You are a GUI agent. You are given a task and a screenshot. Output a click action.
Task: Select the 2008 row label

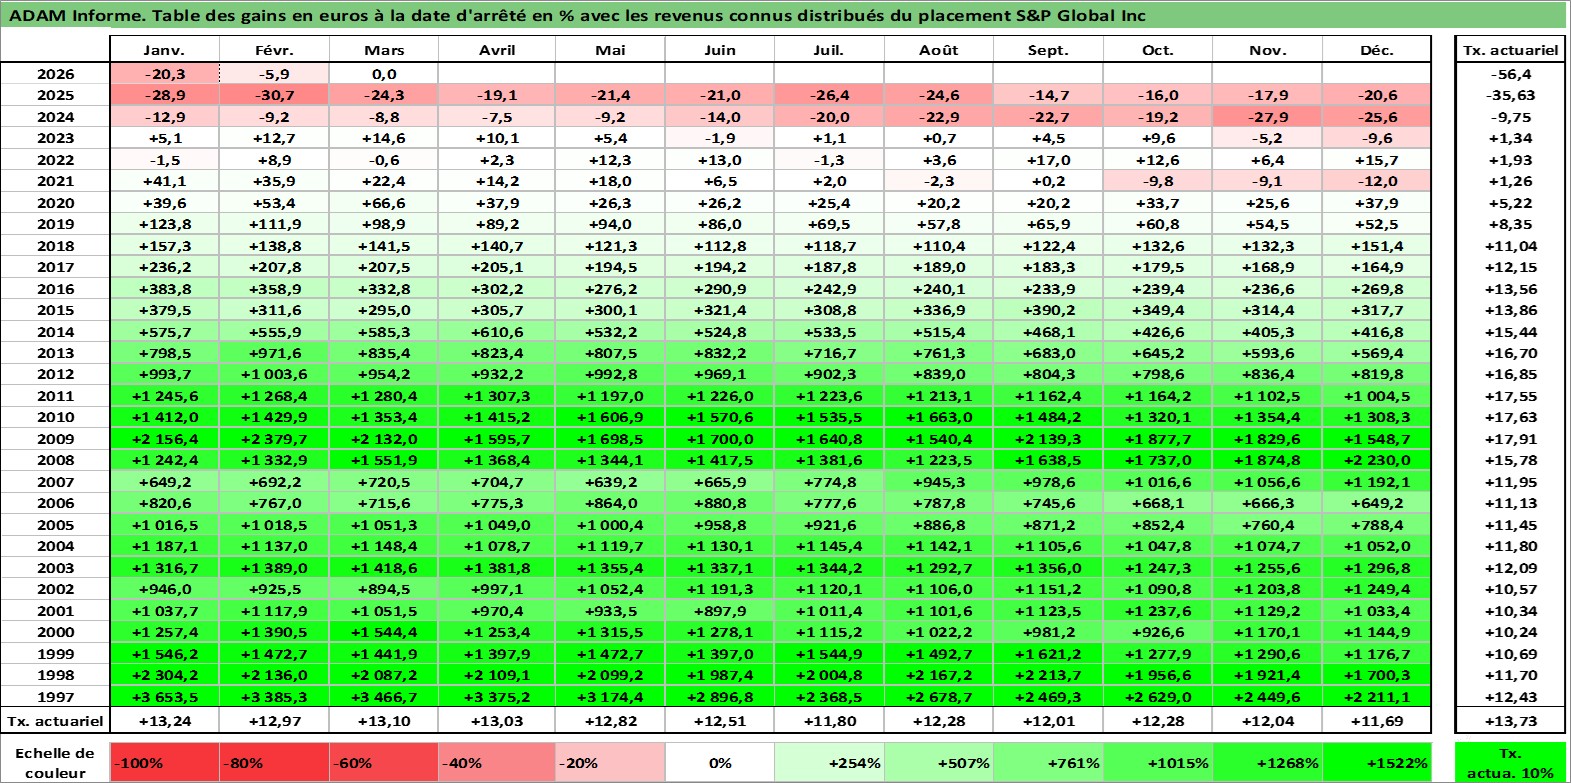(55, 460)
